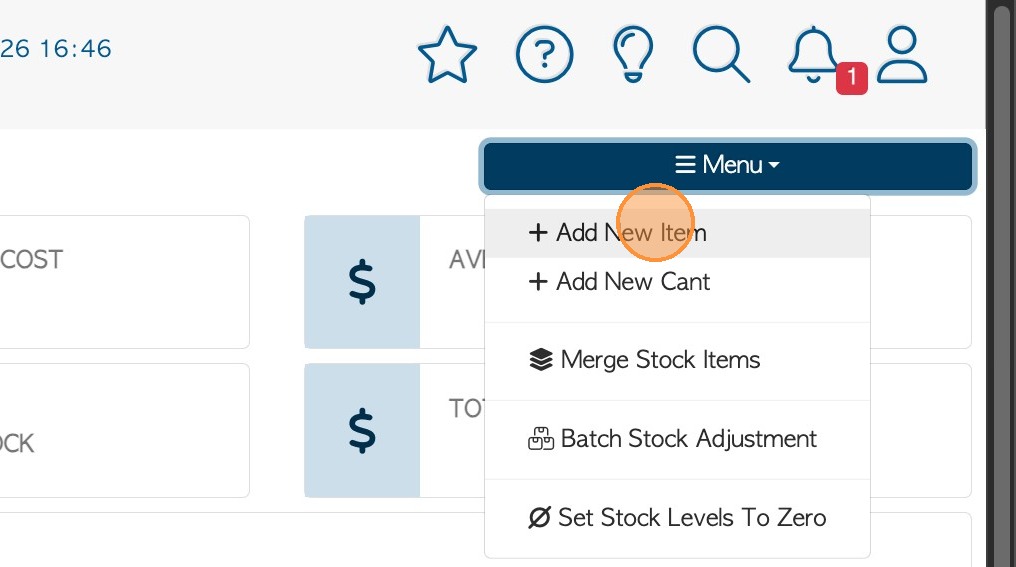The image size is (1016, 567).
Task: Choose Set Stock Levels To Zero
Action: tap(692, 518)
